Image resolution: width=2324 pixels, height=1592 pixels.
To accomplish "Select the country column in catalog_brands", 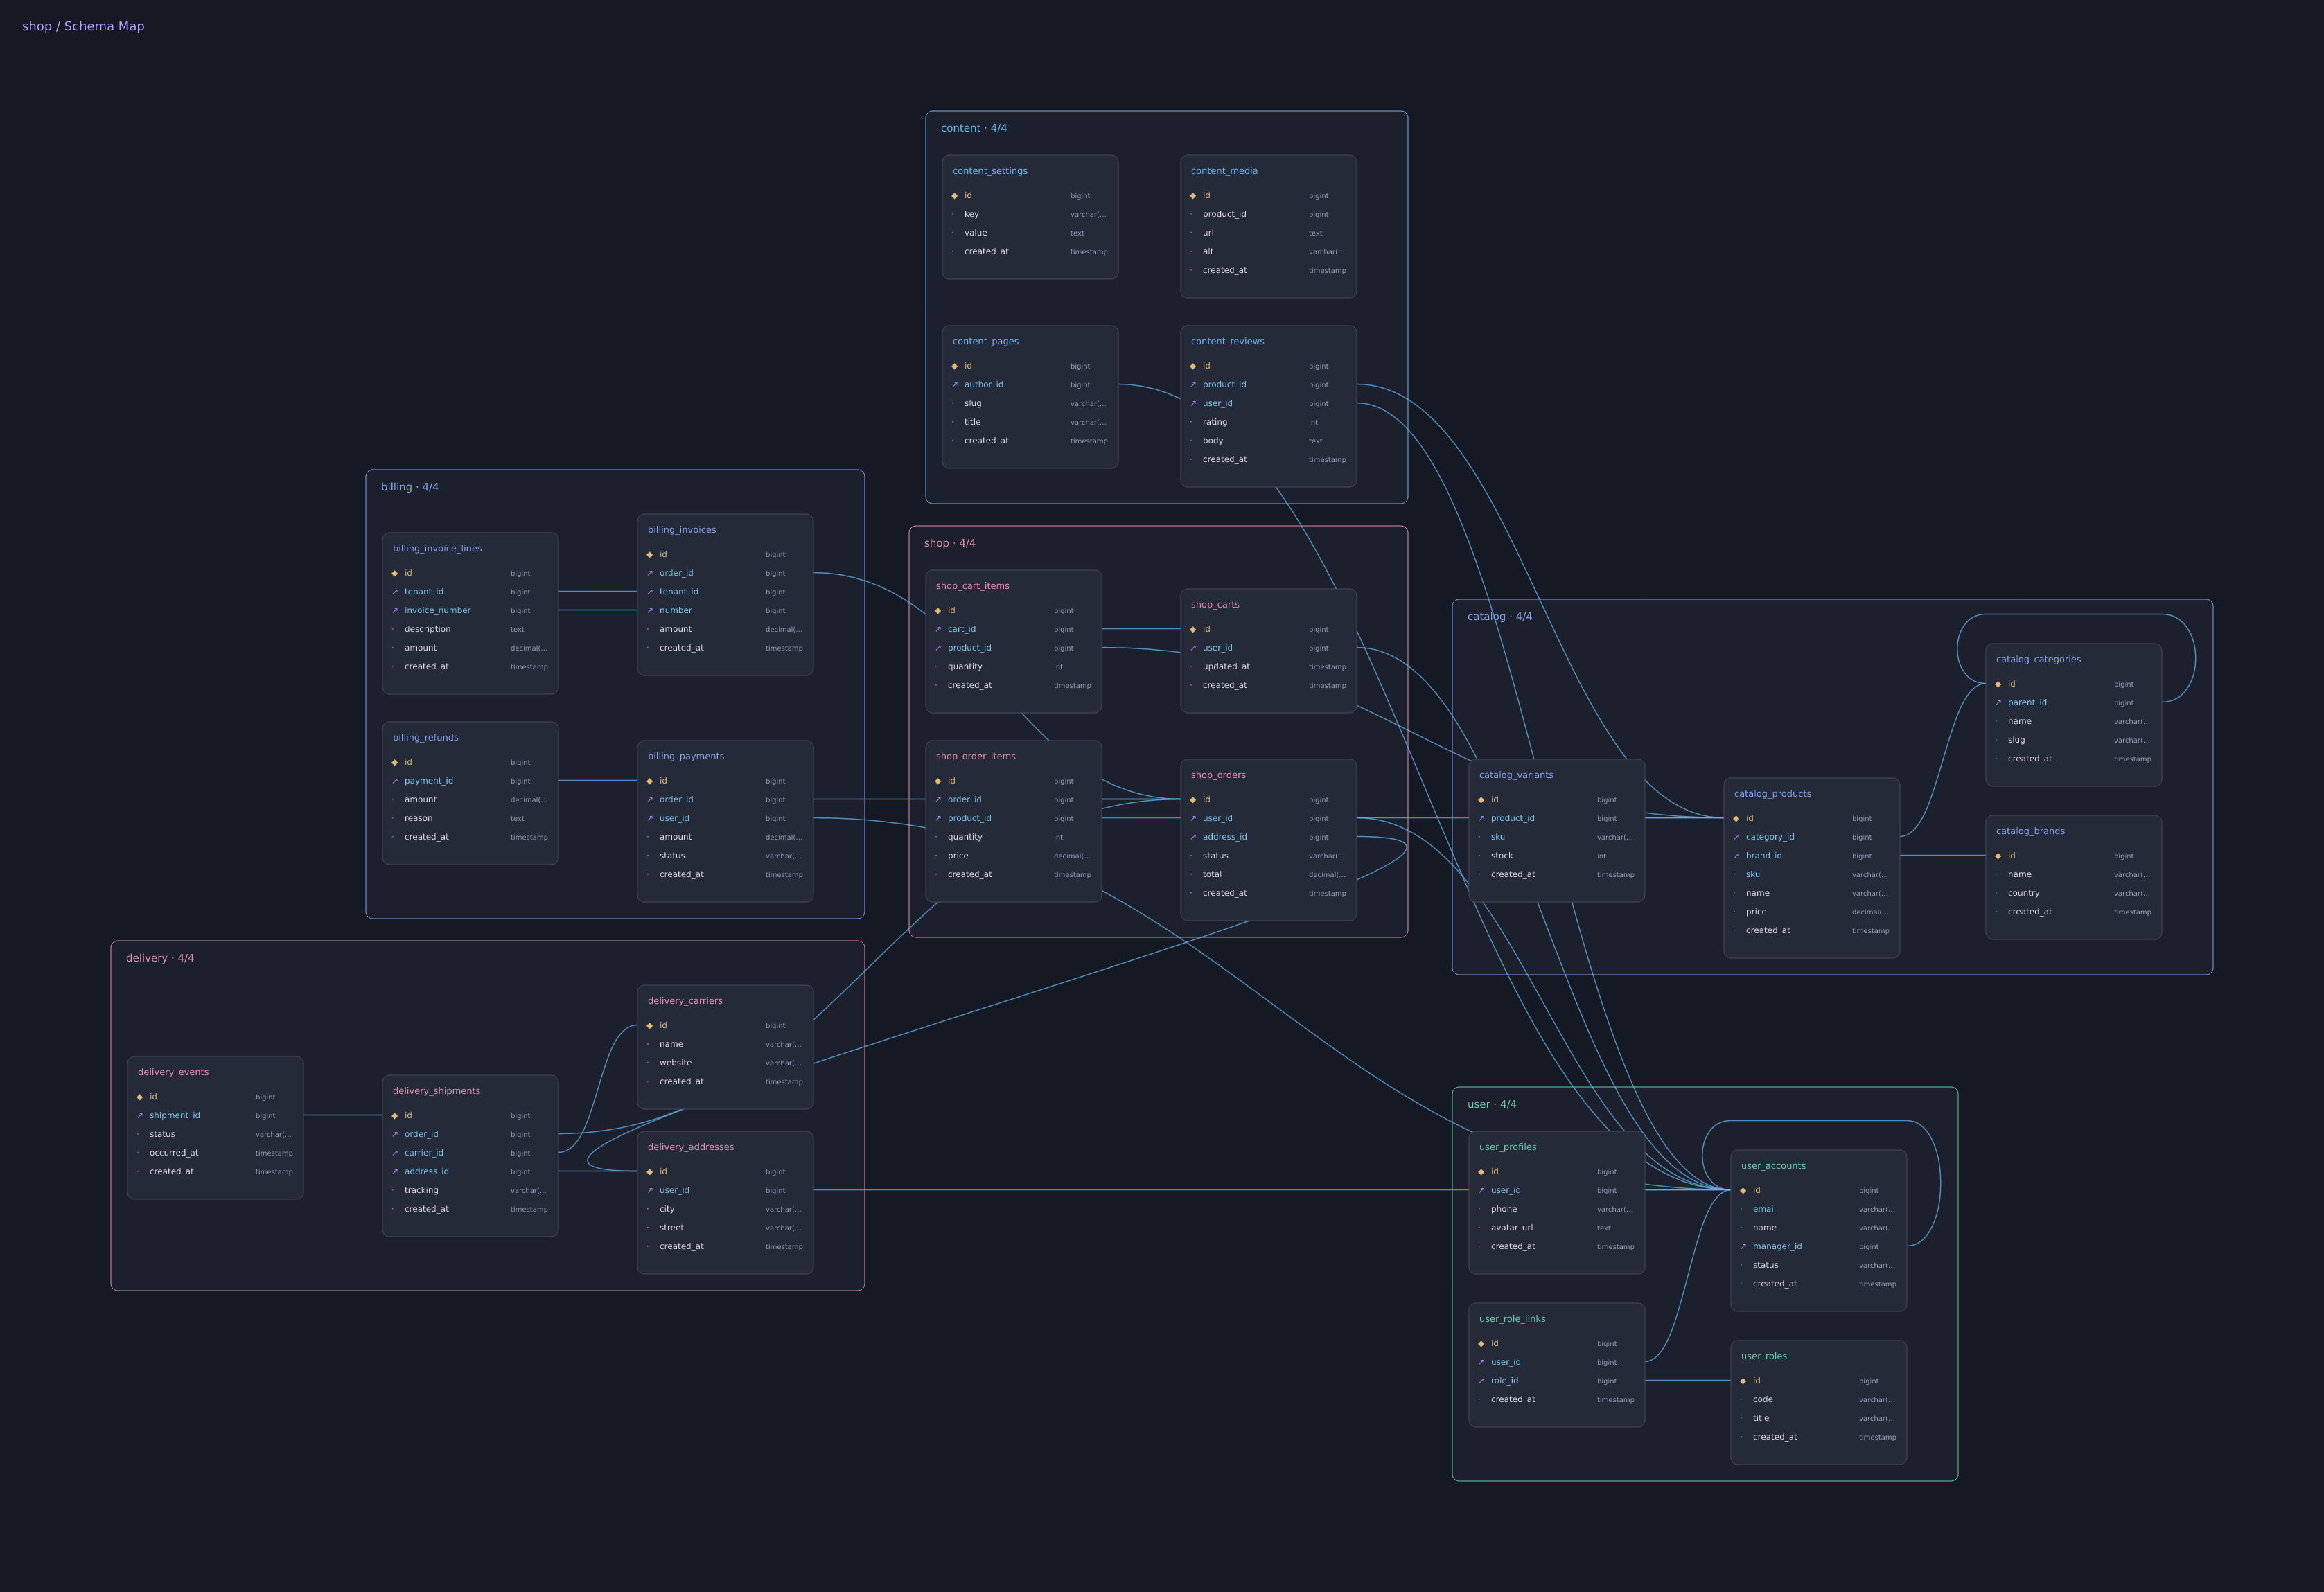I will (x=2073, y=894).
